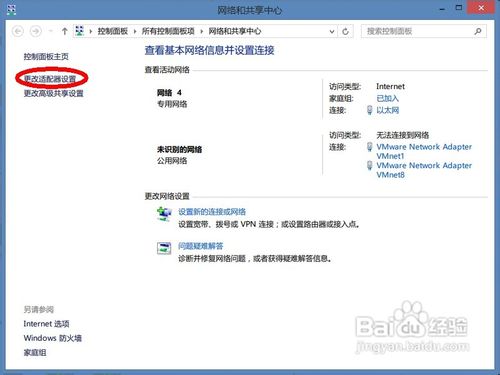Open VMware Network Adapter VMnet1 link
This screenshot has height=375, width=500.
(x=424, y=151)
